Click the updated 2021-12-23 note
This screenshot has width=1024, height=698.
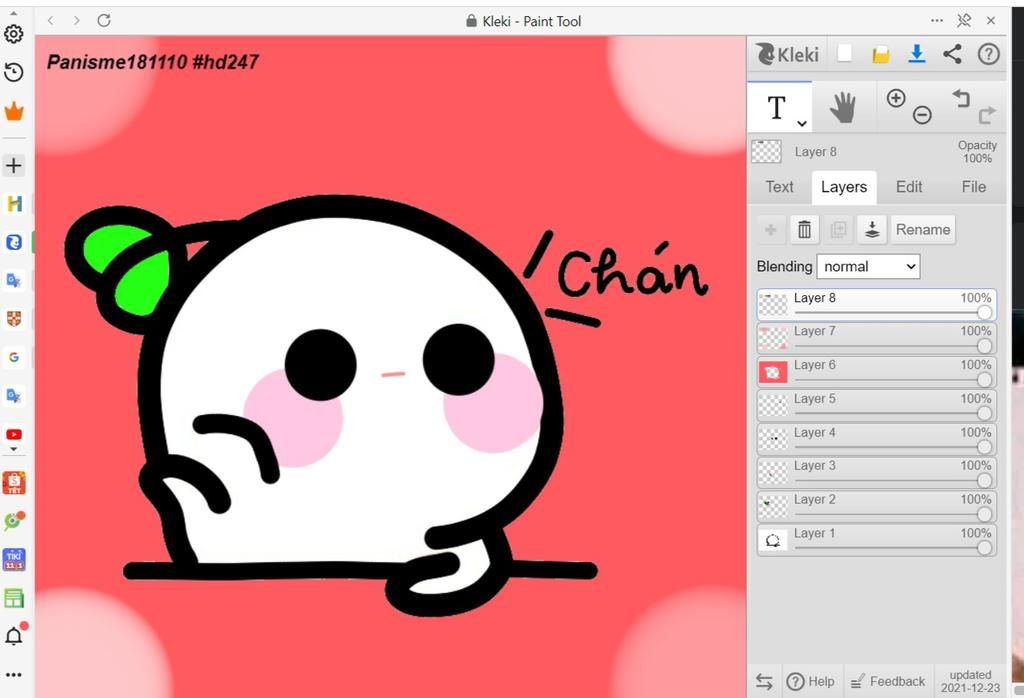tap(970, 681)
